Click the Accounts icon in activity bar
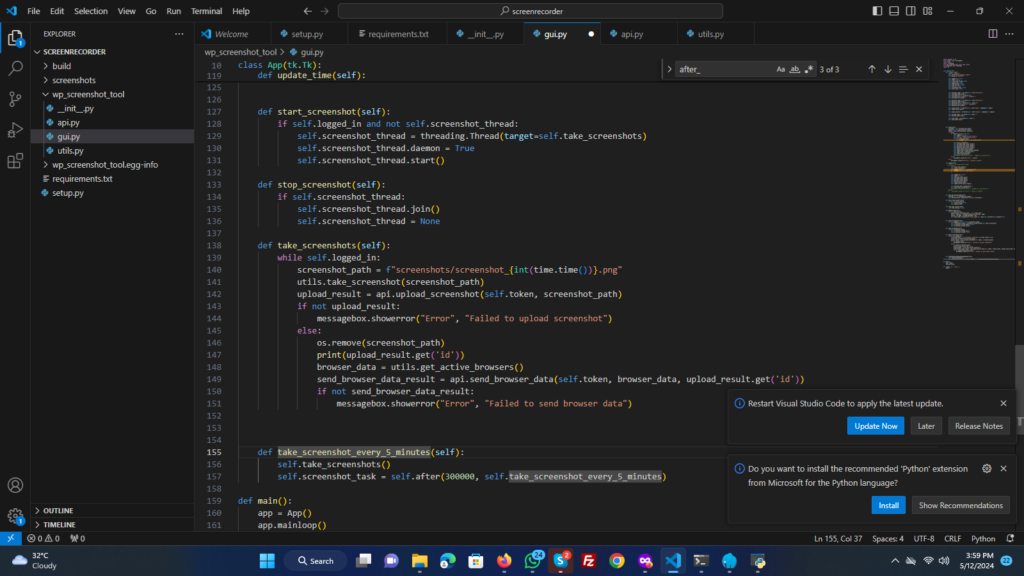This screenshot has width=1024, height=576. click(15, 485)
